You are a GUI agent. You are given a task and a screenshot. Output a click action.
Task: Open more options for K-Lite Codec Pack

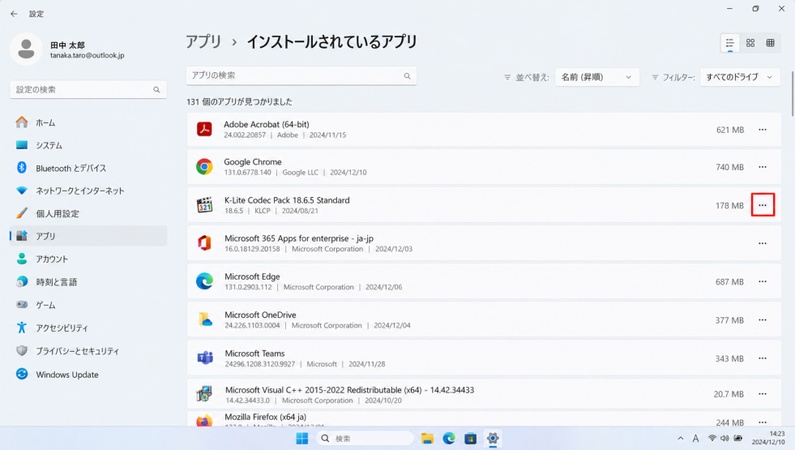[x=763, y=205]
